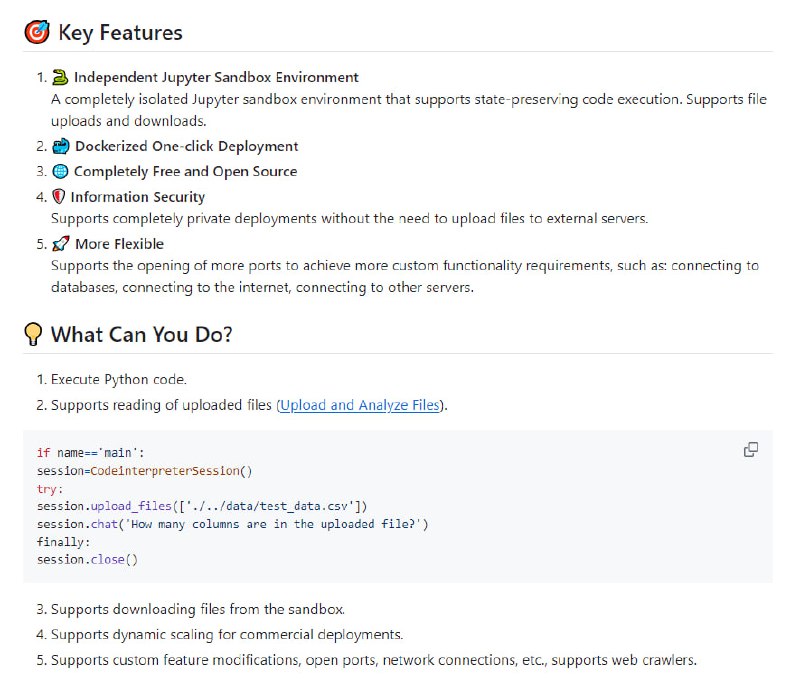Click the globe icon before Completely Free
This screenshot has height=691, width=800.
pyautogui.click(x=60, y=171)
